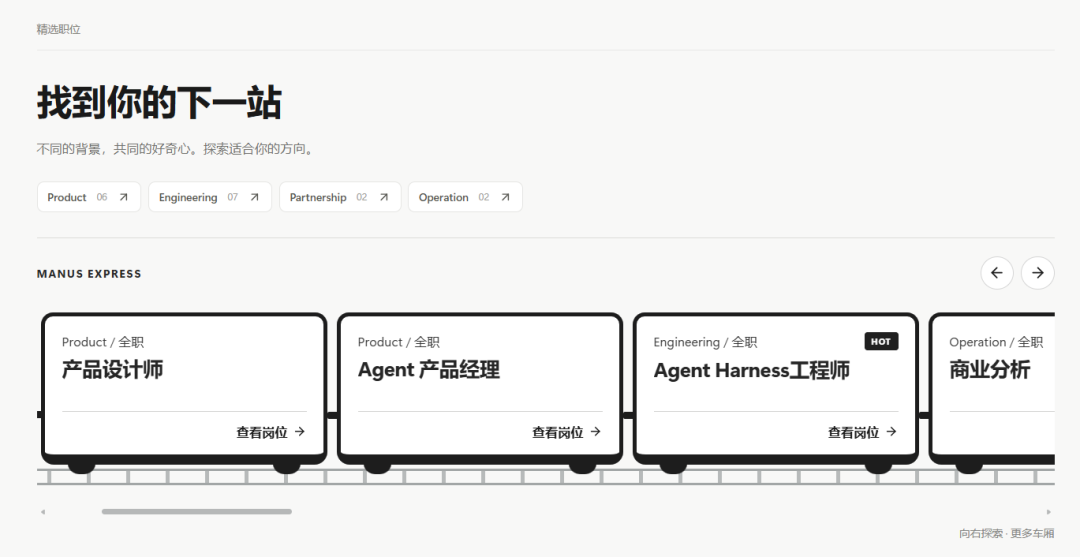1080x557 pixels.
Task: Click arrow beside 查看岗位 on Agent 产品经理 card
Action: click(596, 432)
